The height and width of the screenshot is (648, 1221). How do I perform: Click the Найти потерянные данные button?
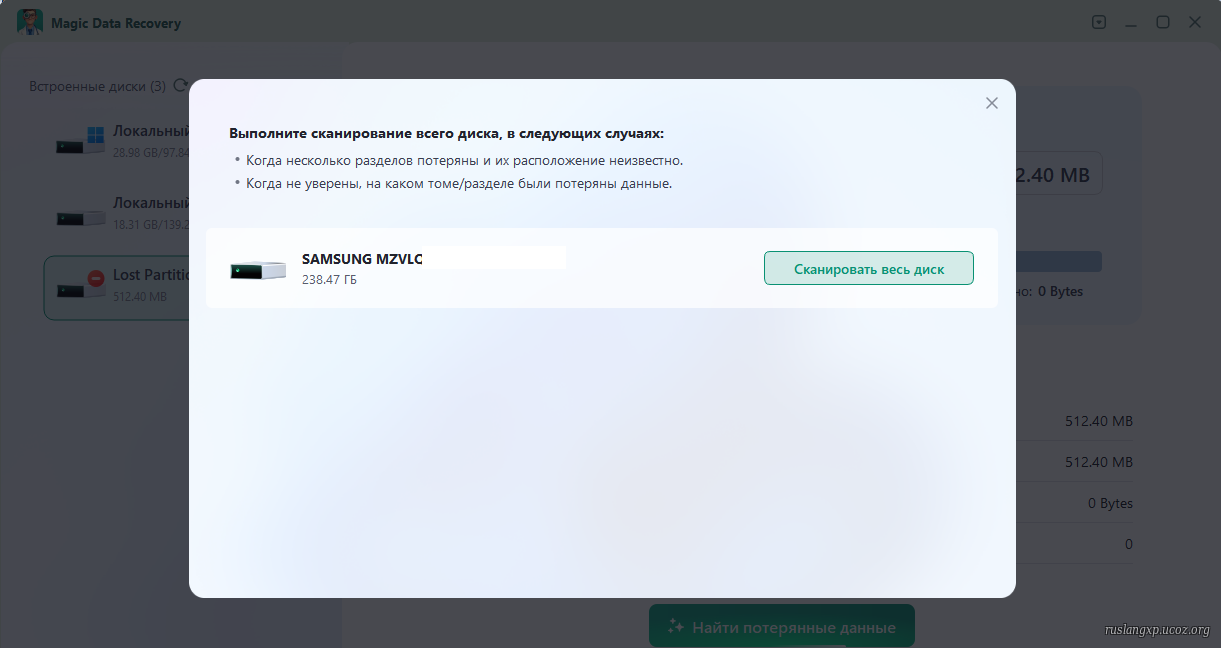781,627
